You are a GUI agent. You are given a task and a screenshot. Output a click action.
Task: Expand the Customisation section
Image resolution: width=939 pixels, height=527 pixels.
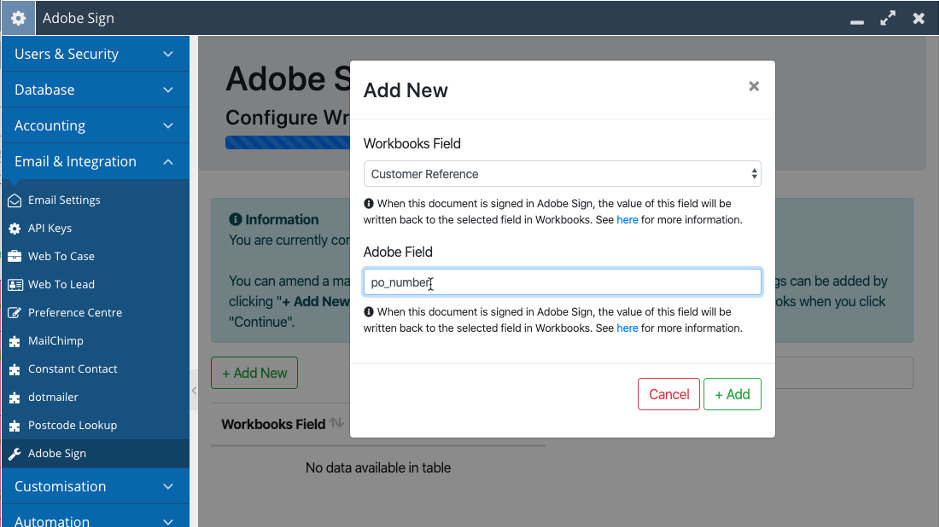95,486
